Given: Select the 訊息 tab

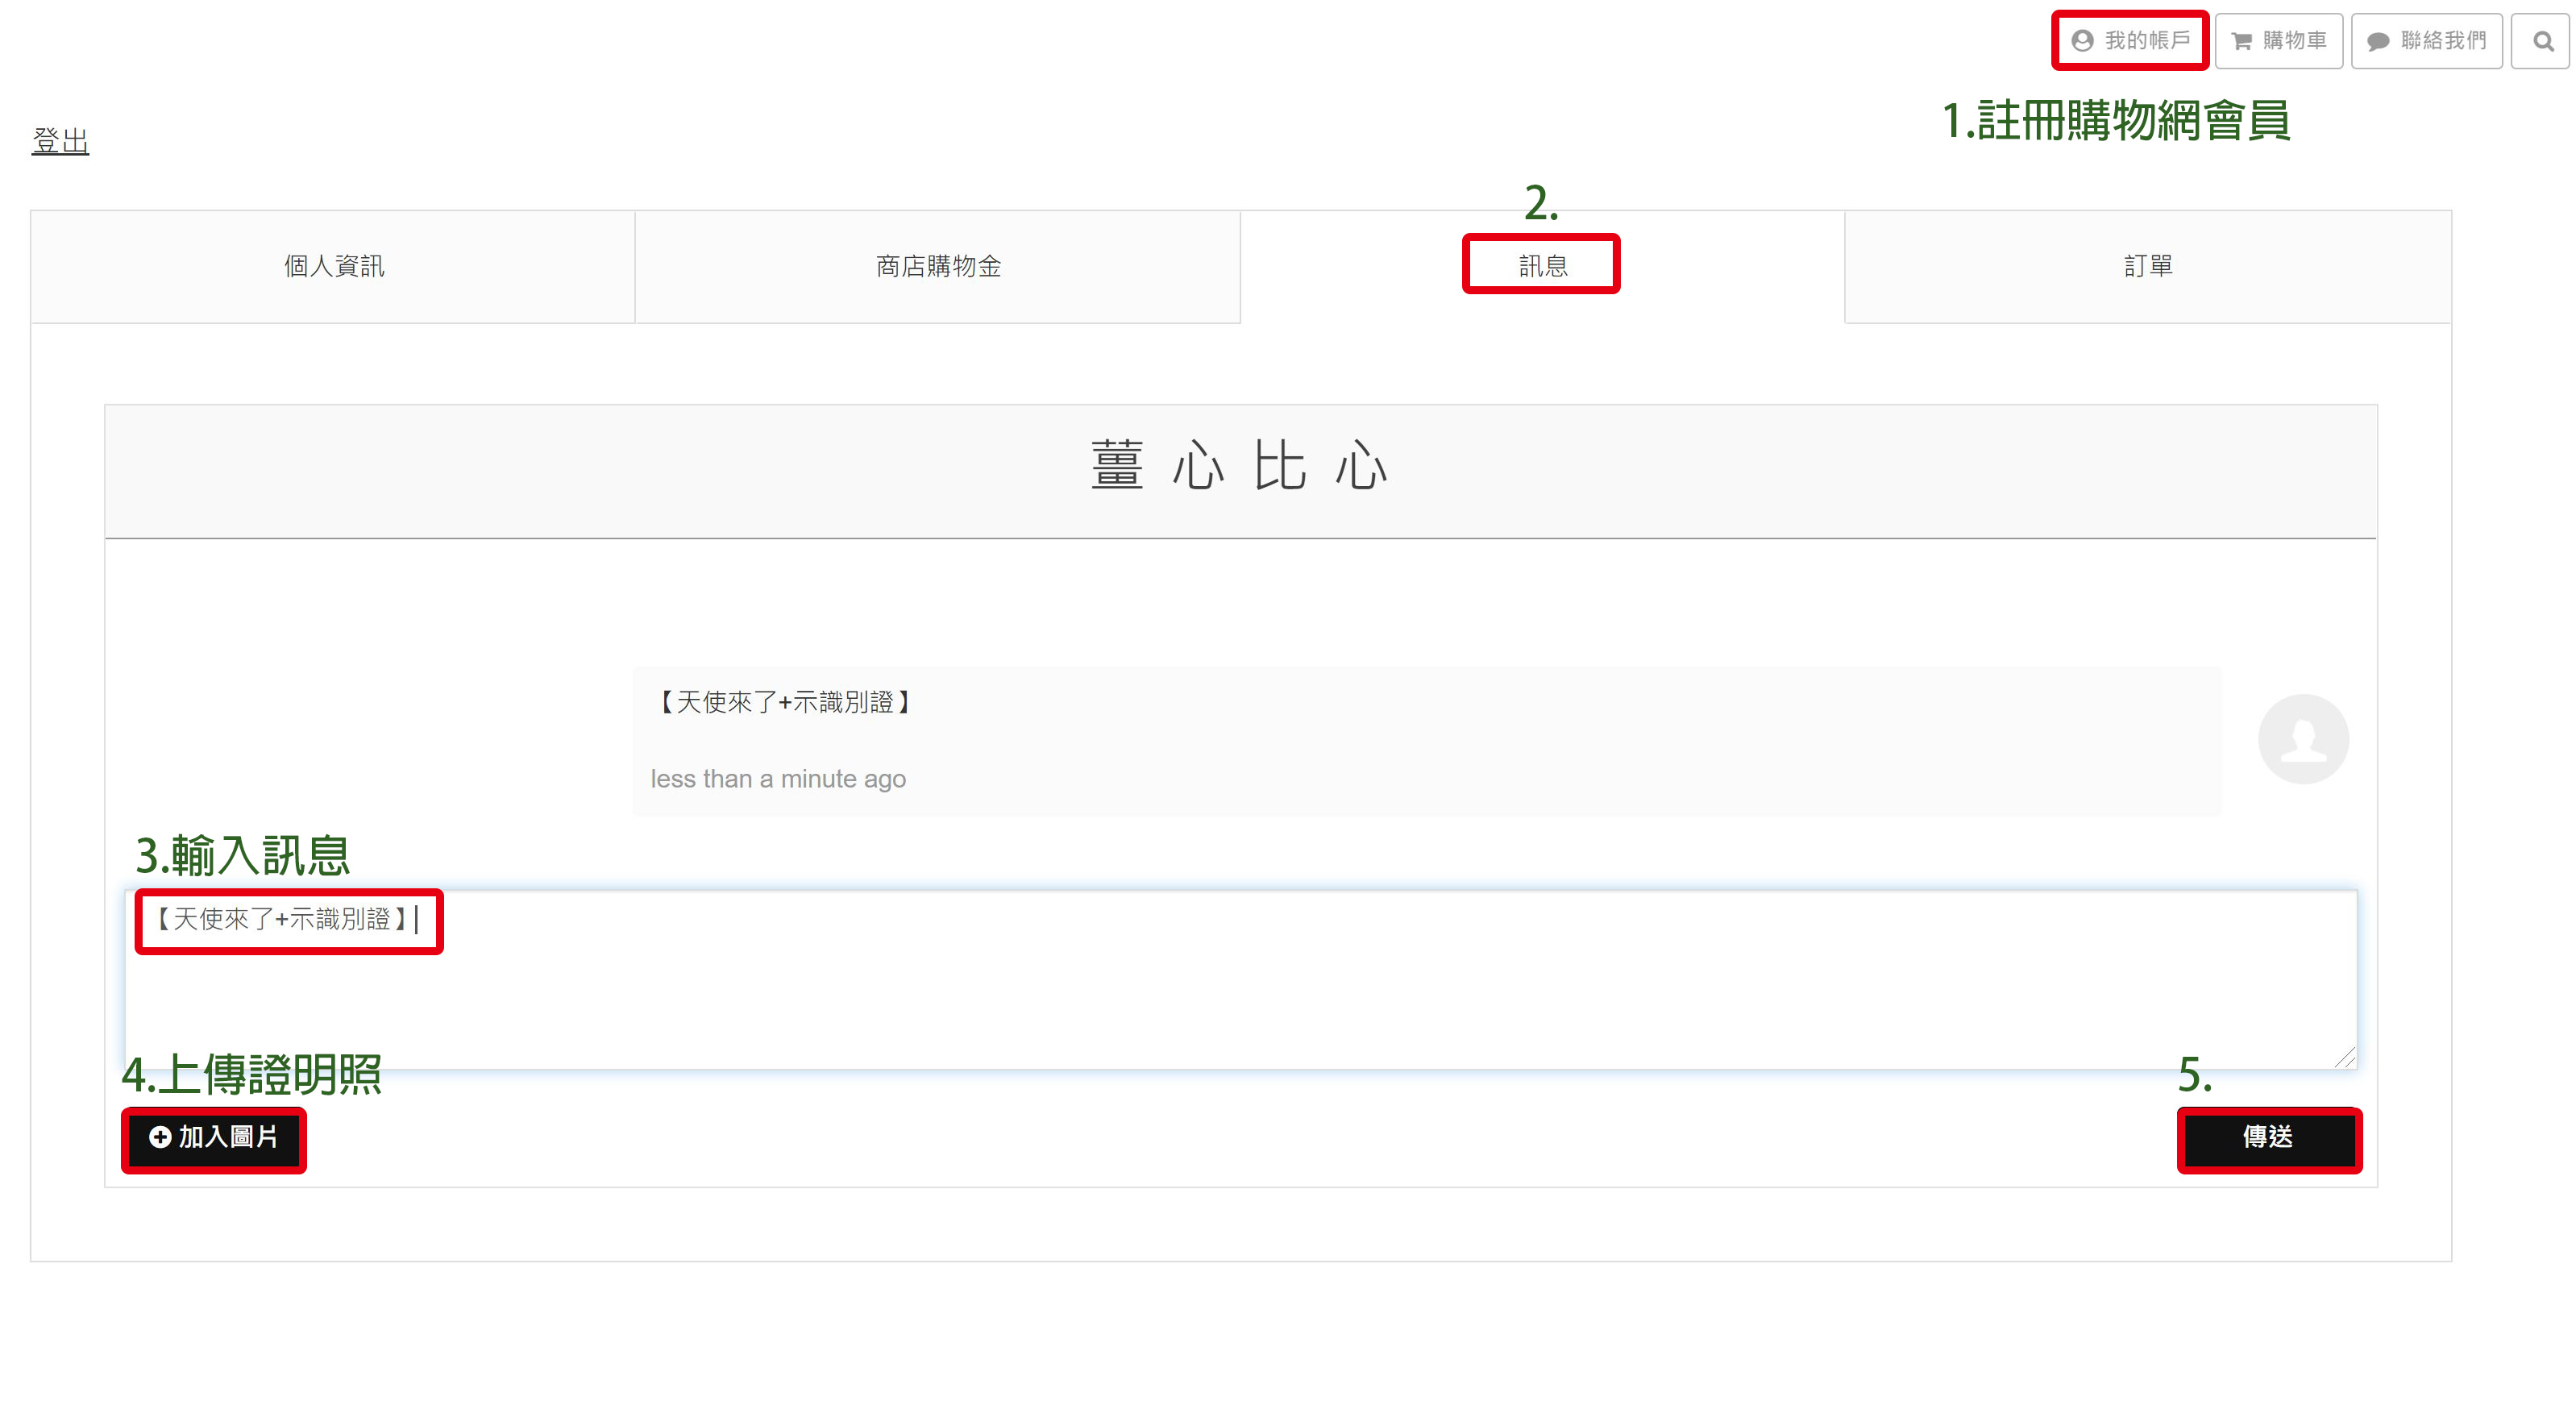Looking at the screenshot, I should click(x=1542, y=266).
